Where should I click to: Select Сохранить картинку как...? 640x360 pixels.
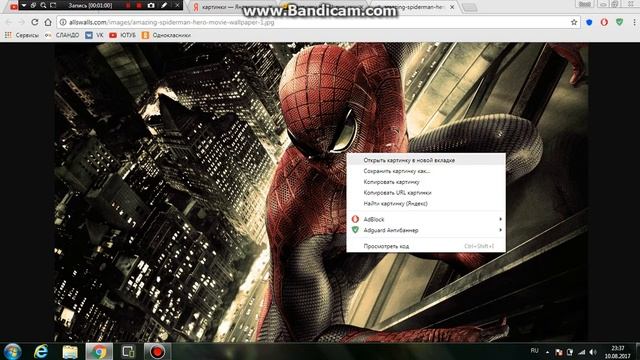(426, 171)
